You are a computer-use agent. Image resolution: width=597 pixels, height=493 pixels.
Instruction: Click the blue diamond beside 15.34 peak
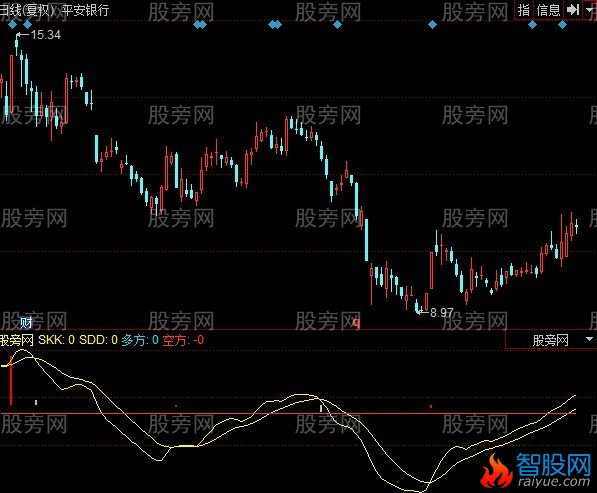point(27,25)
